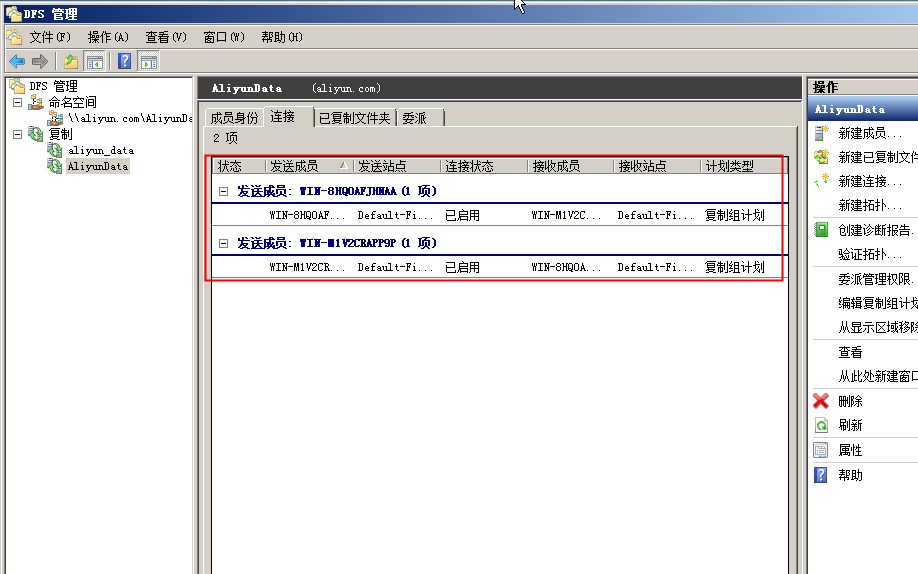Click the blue Help question mark toolbar icon
The width and height of the screenshot is (918, 574).
click(x=125, y=61)
